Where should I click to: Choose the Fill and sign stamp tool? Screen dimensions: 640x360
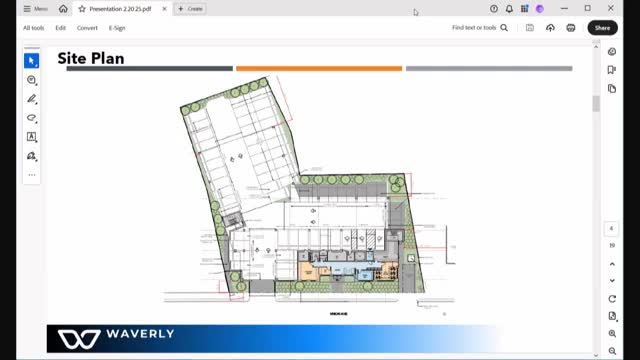coord(31,156)
